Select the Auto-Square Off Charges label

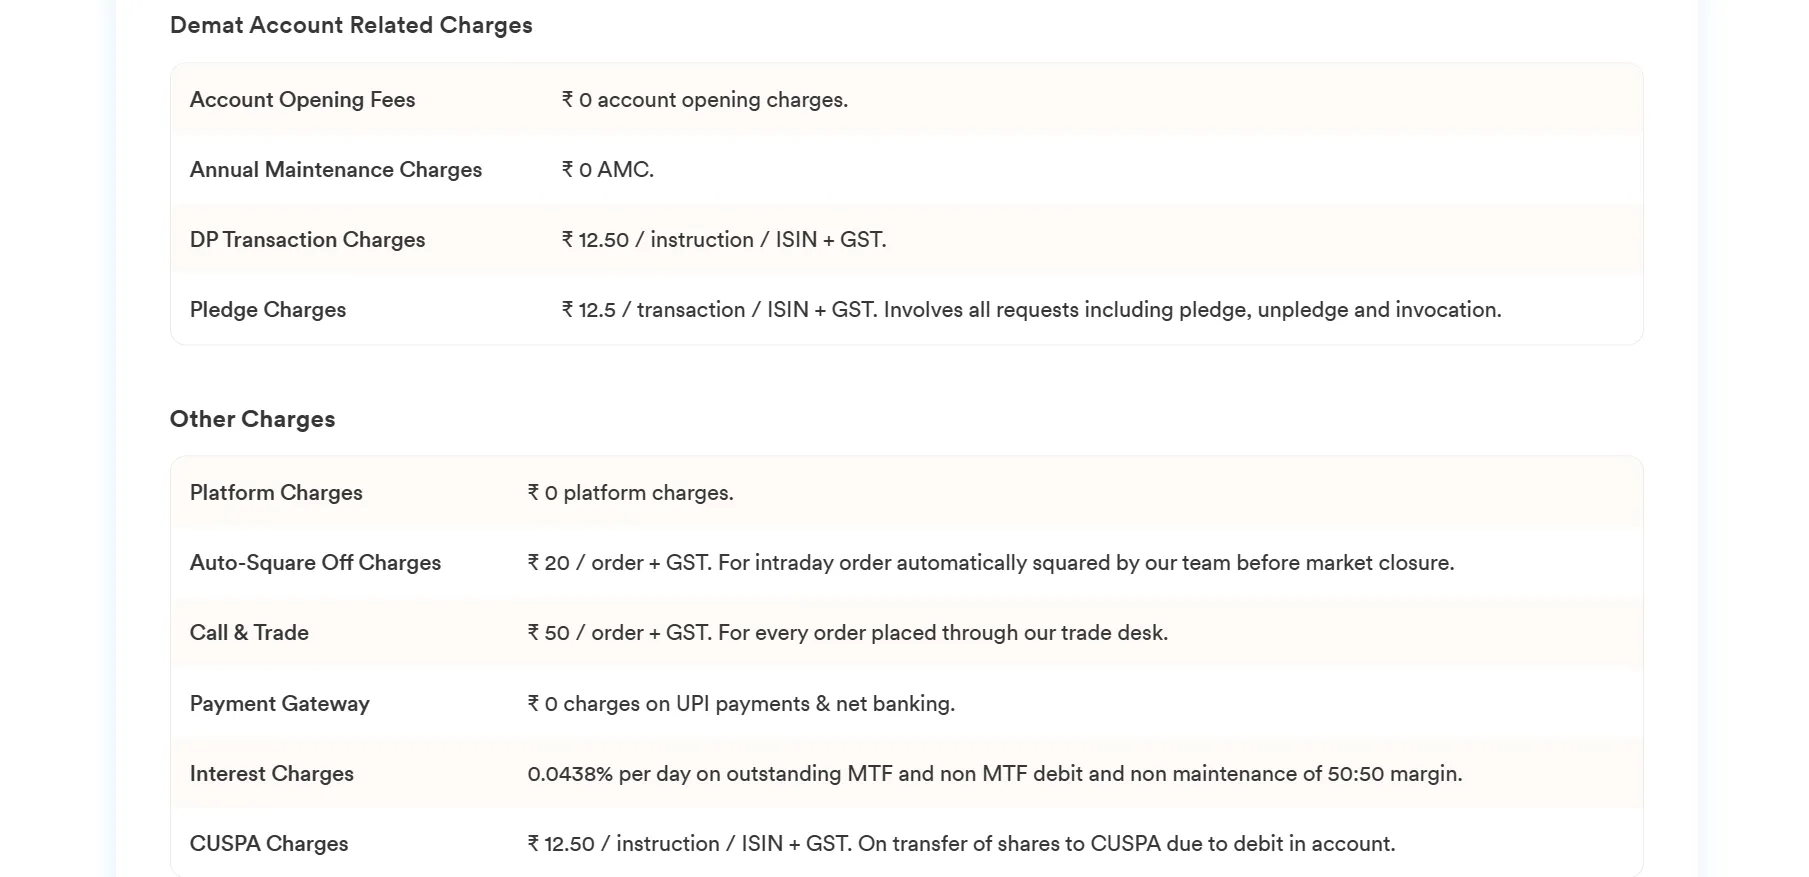[x=315, y=563]
